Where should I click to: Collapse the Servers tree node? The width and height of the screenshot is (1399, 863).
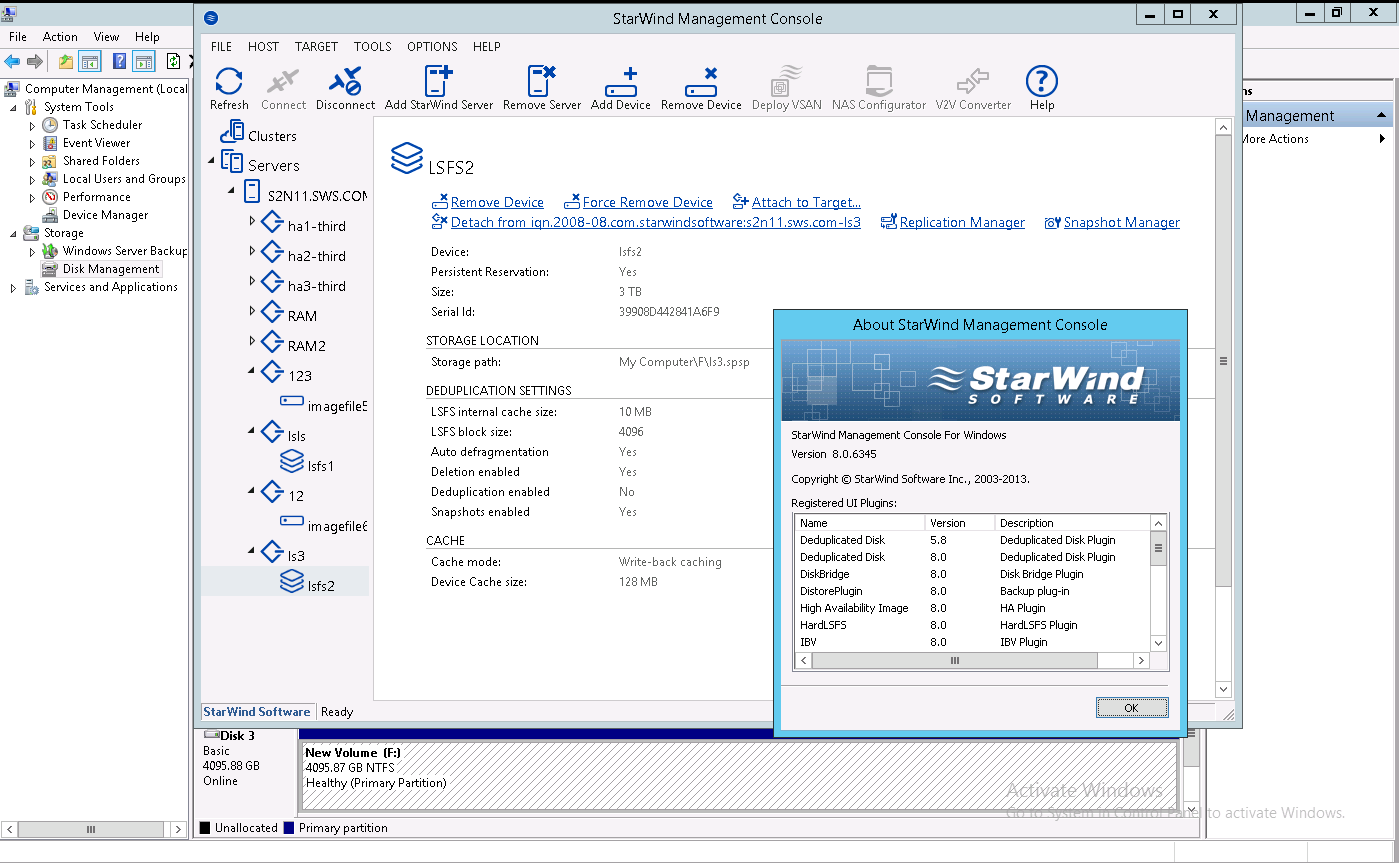pos(212,161)
